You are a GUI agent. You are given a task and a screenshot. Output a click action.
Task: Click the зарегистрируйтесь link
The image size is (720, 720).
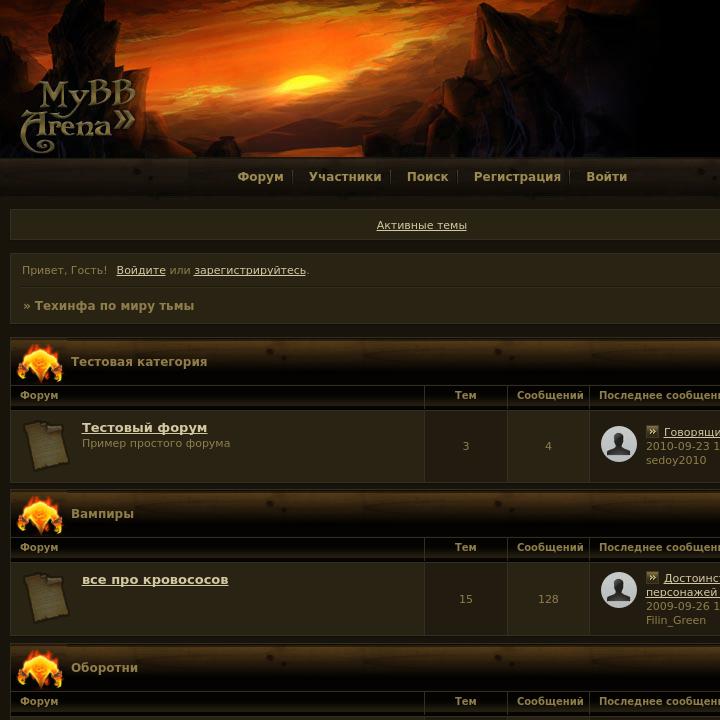click(250, 270)
